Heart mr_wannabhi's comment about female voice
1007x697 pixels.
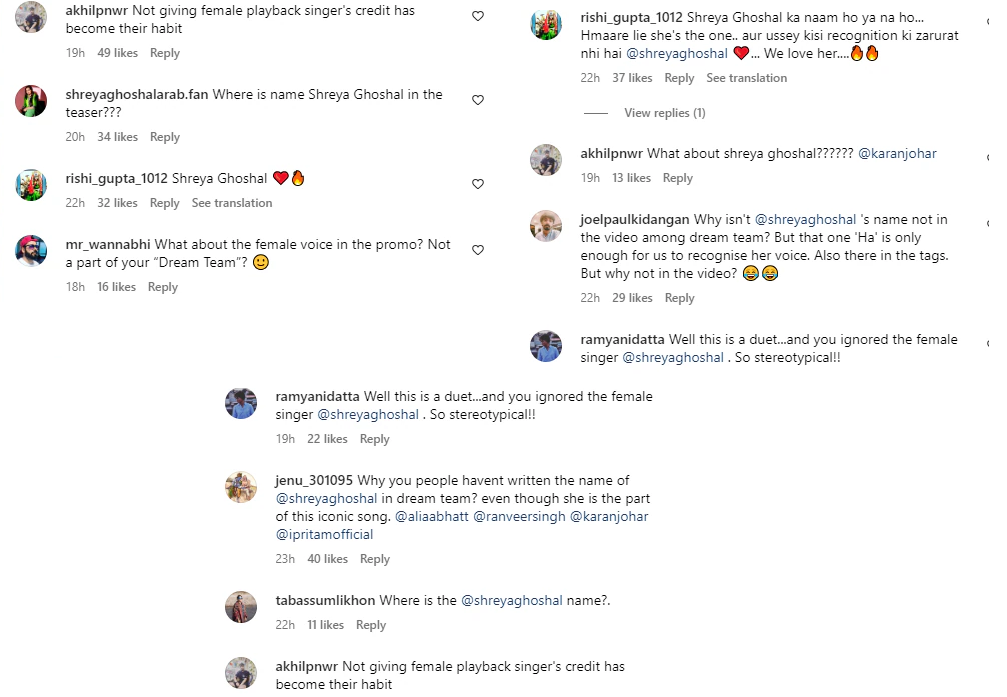478,250
